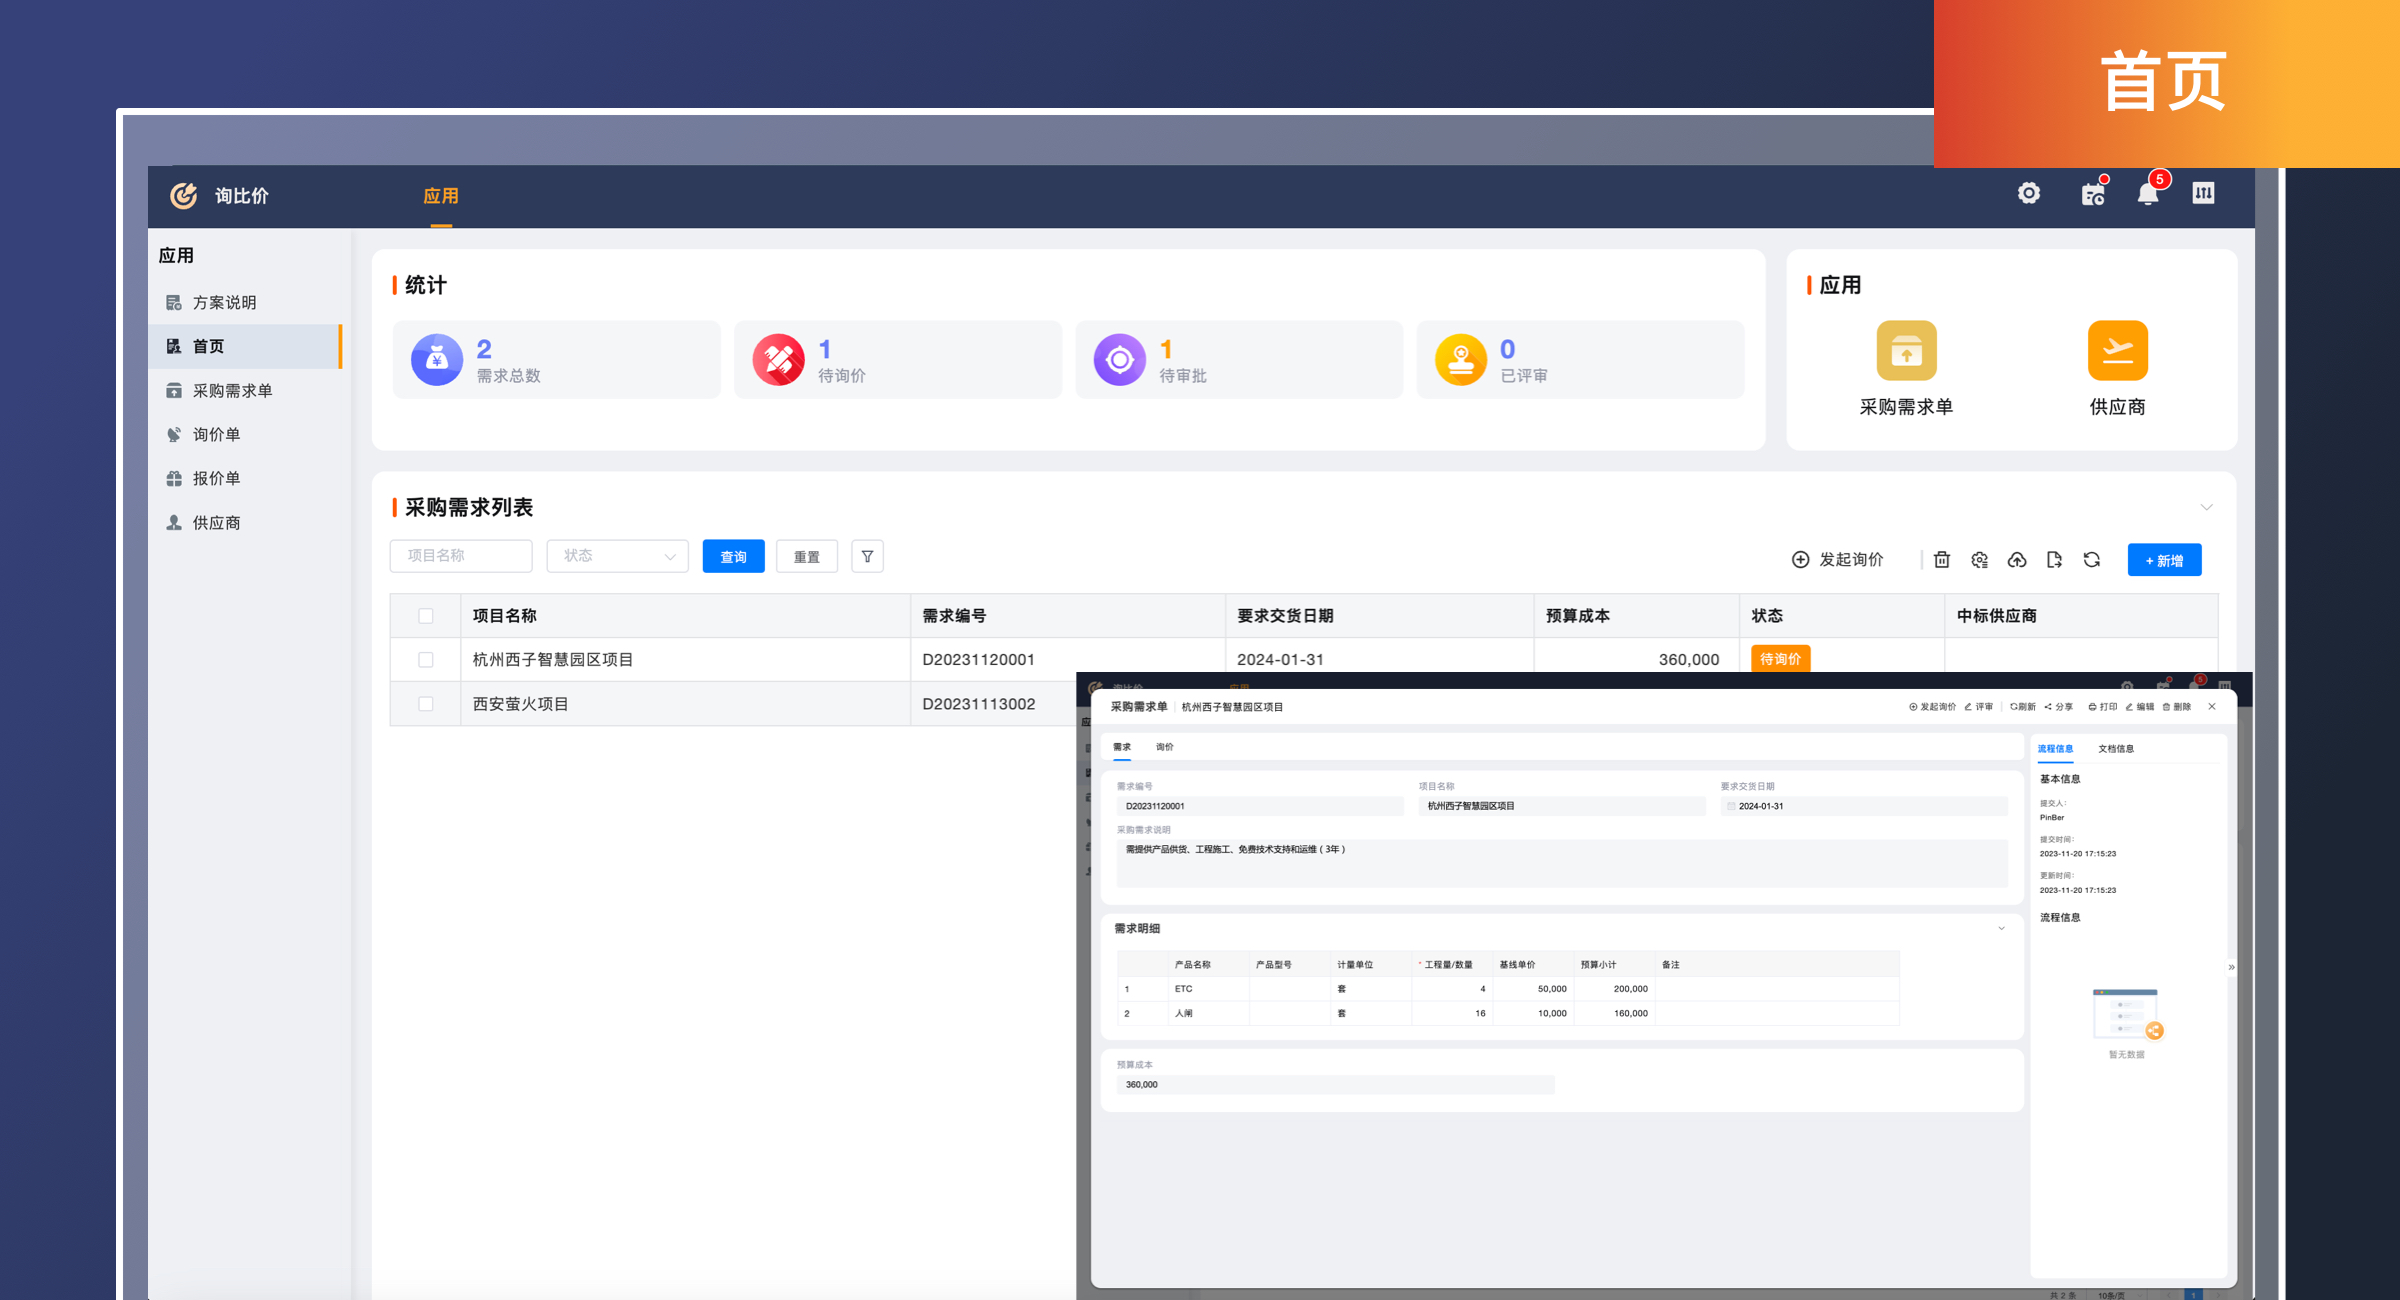
Task: Click the settings gear icon in header
Action: click(x=2028, y=194)
